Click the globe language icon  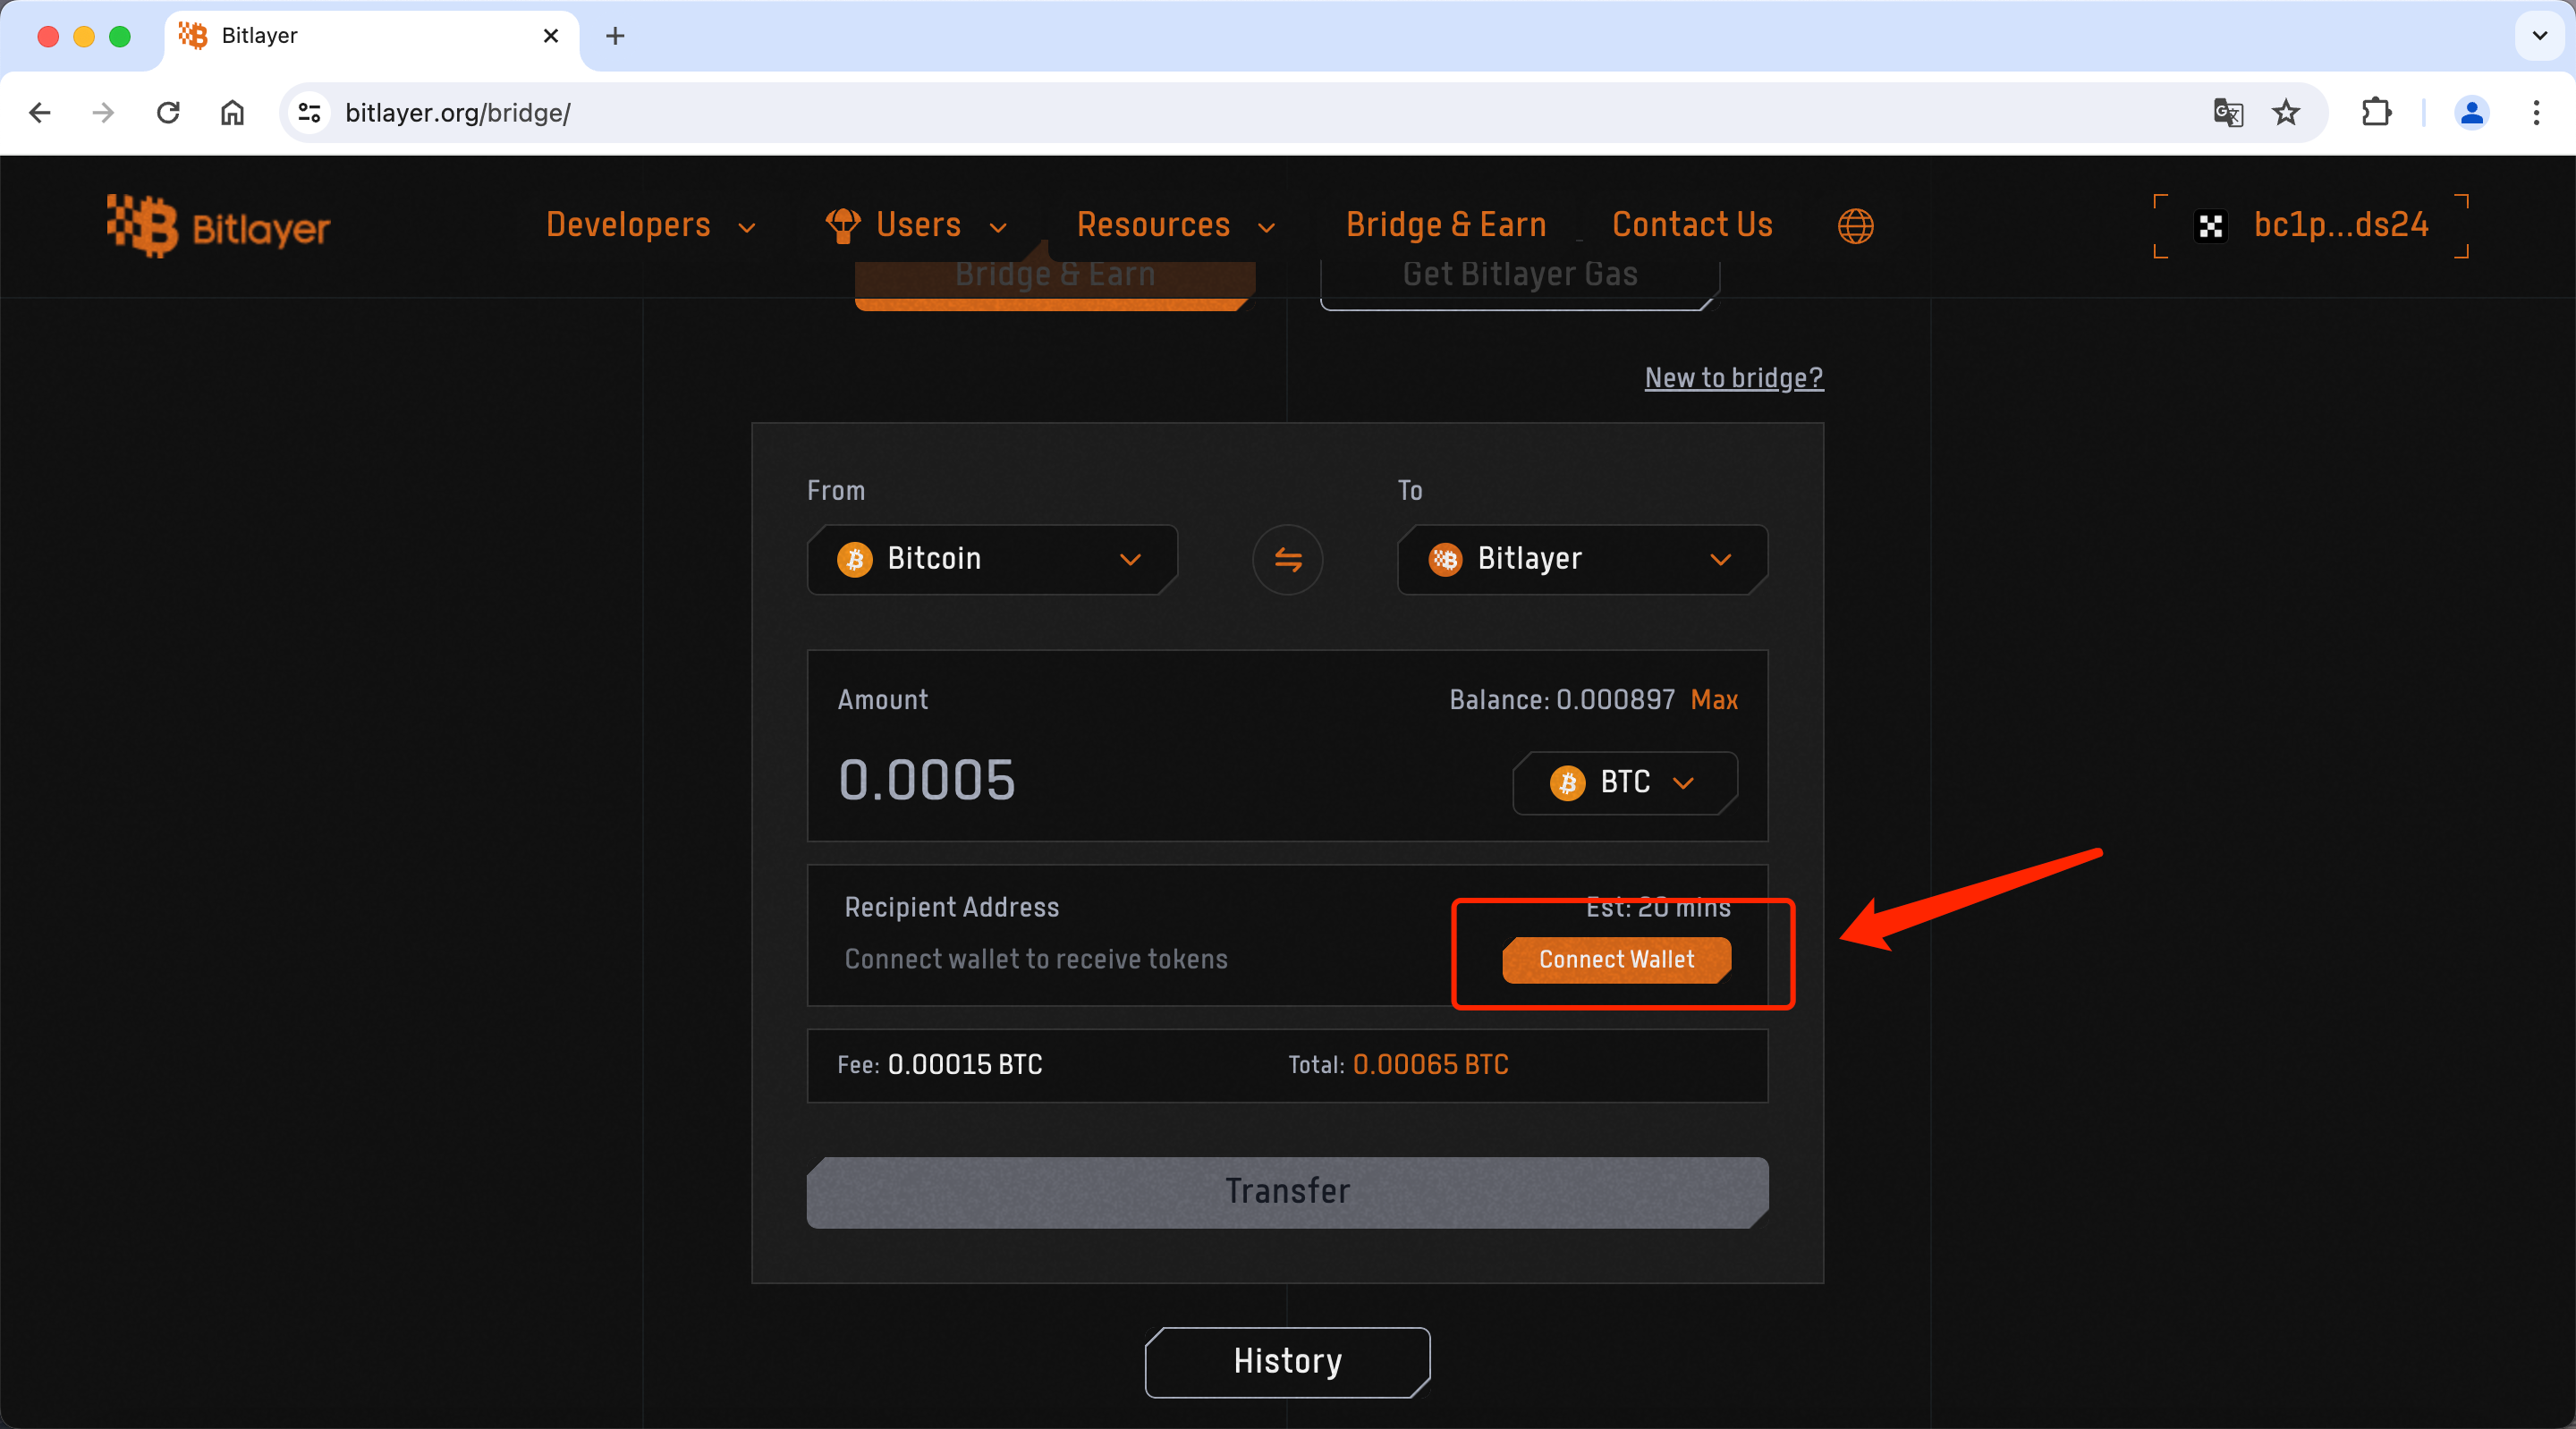(x=1855, y=226)
